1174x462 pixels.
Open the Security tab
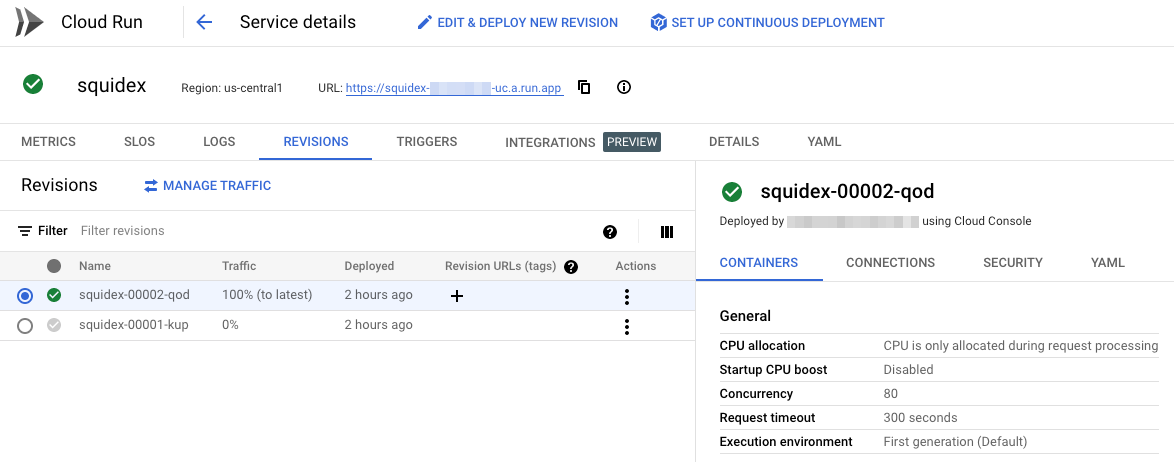[1013, 263]
